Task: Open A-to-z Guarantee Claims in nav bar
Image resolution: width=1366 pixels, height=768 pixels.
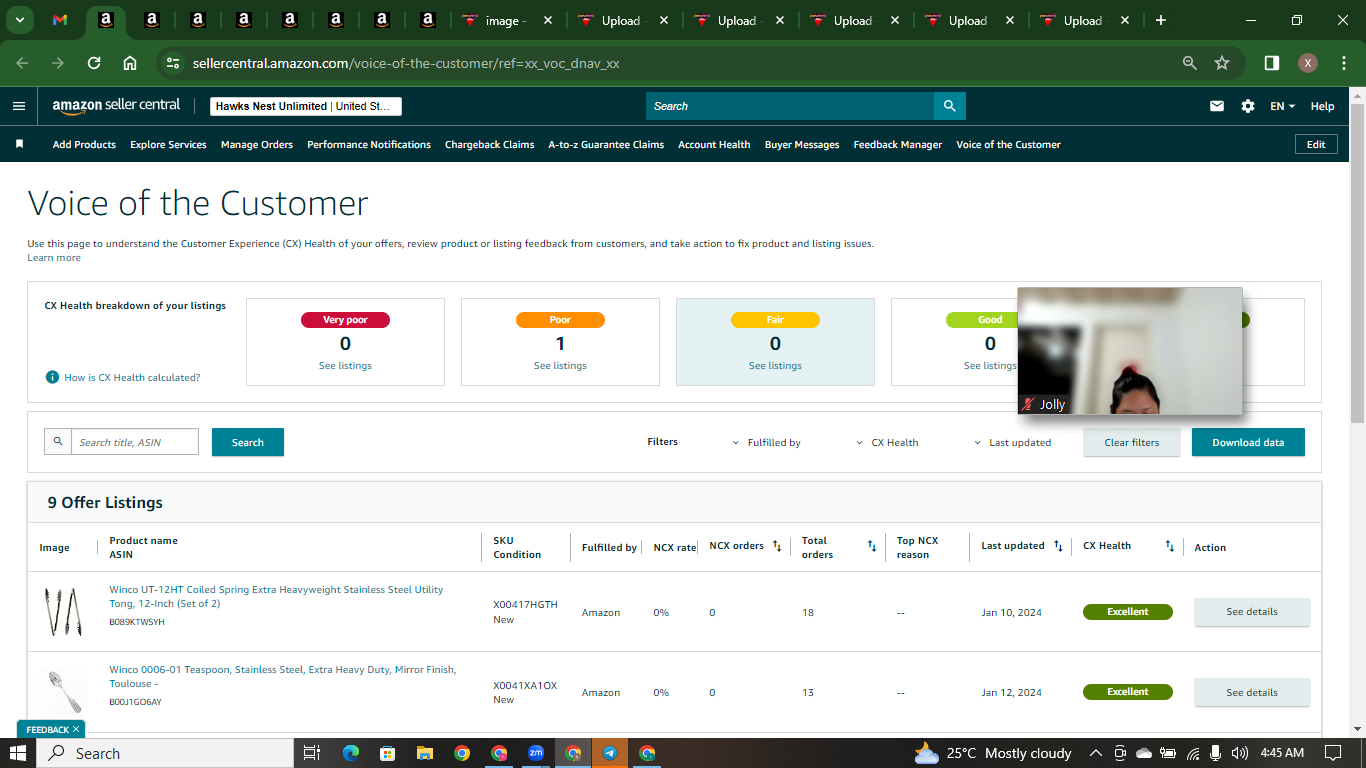Action: (606, 144)
